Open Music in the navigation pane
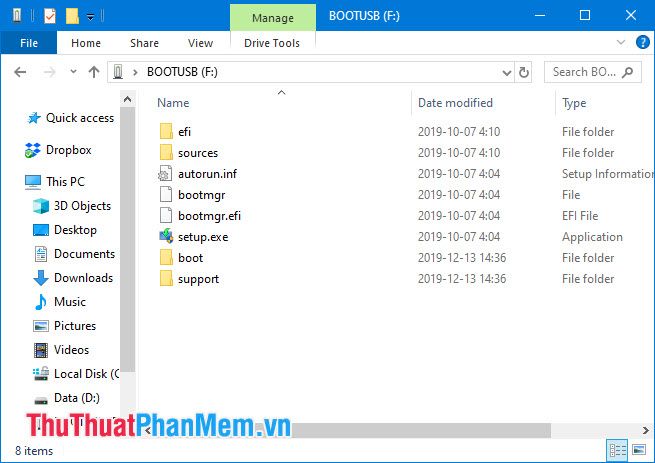Viewport: 655px width, 463px height. click(60, 302)
